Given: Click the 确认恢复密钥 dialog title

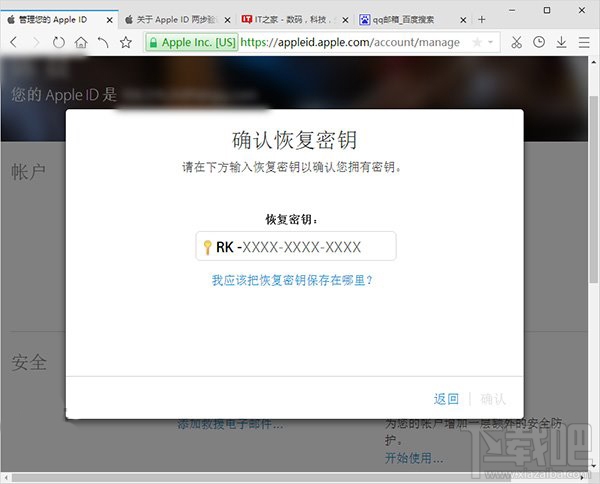Looking at the screenshot, I should 295,140.
